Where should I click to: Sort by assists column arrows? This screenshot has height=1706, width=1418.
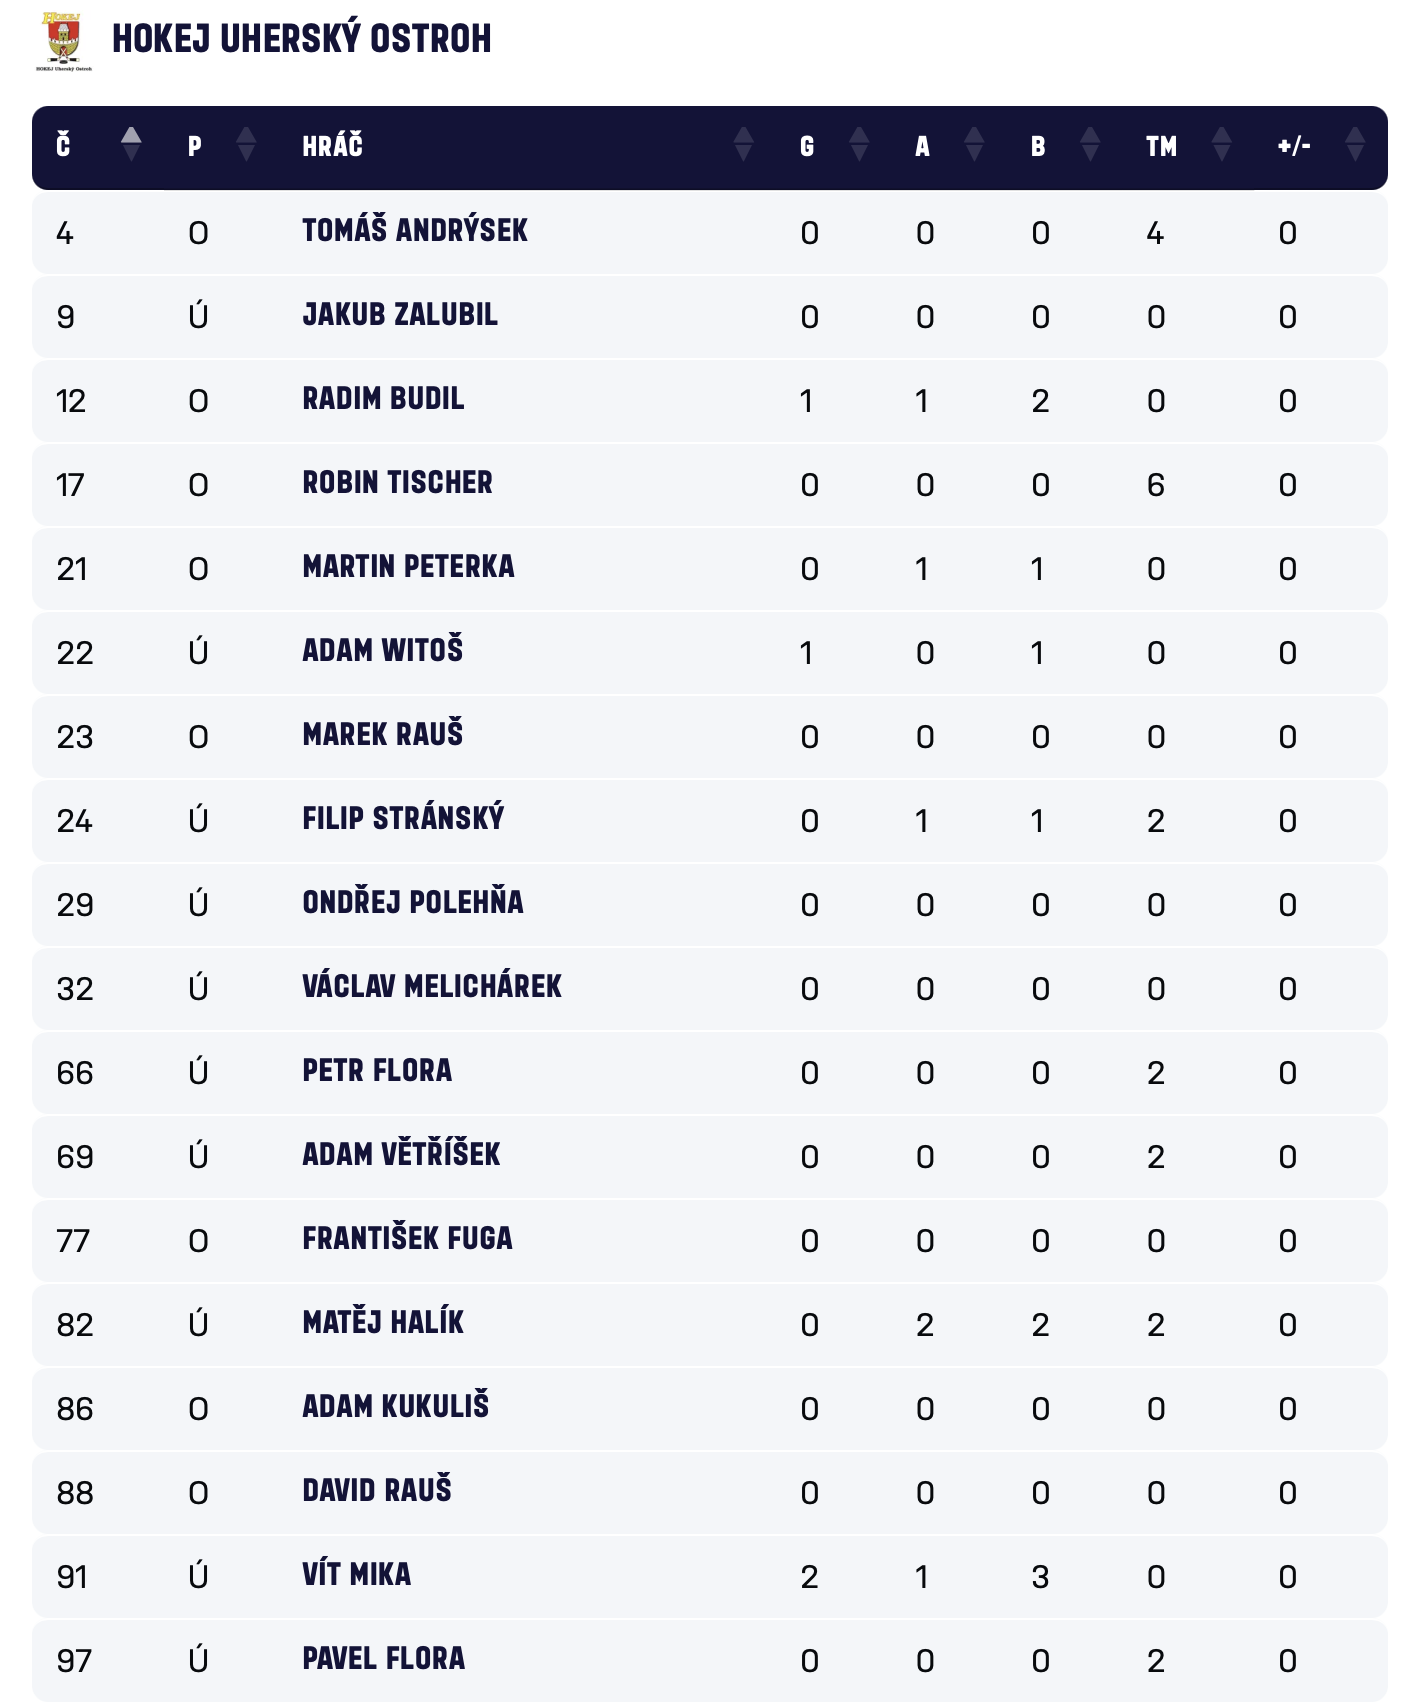(974, 145)
